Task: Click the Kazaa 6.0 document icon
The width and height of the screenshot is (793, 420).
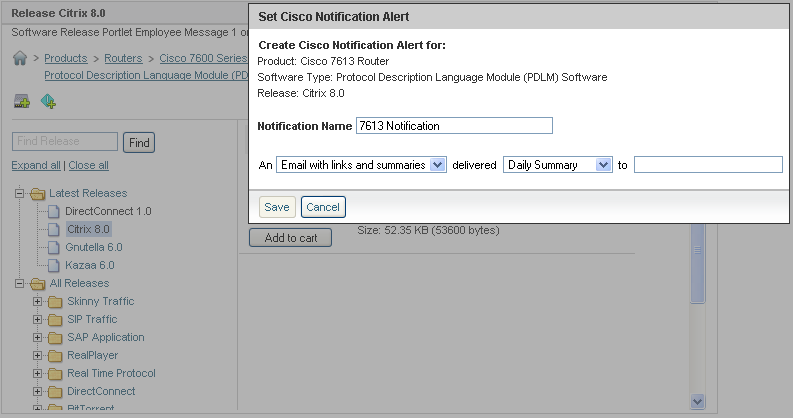Action: 54,265
